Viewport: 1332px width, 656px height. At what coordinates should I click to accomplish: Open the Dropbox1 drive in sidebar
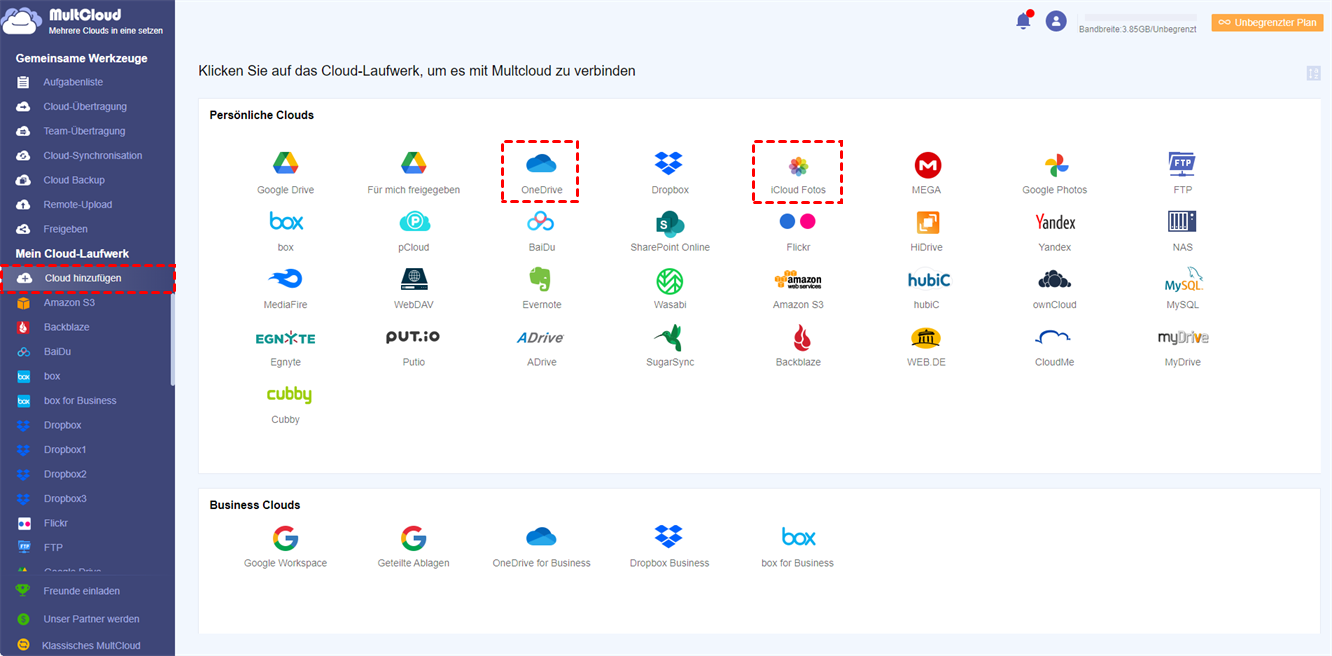[x=65, y=450]
